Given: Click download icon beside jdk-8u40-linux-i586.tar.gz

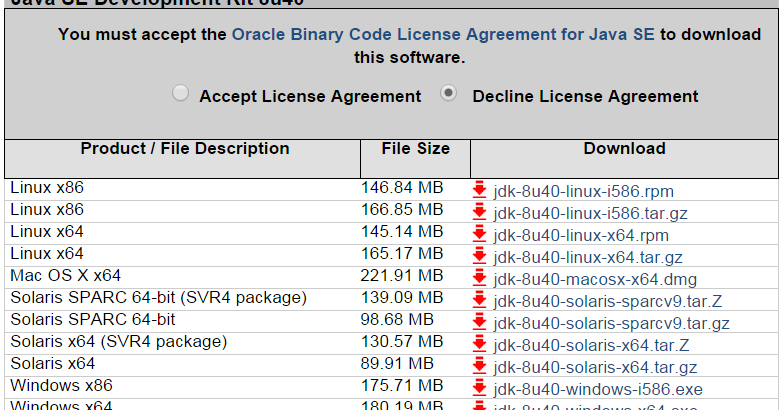Looking at the screenshot, I should coord(479,213).
